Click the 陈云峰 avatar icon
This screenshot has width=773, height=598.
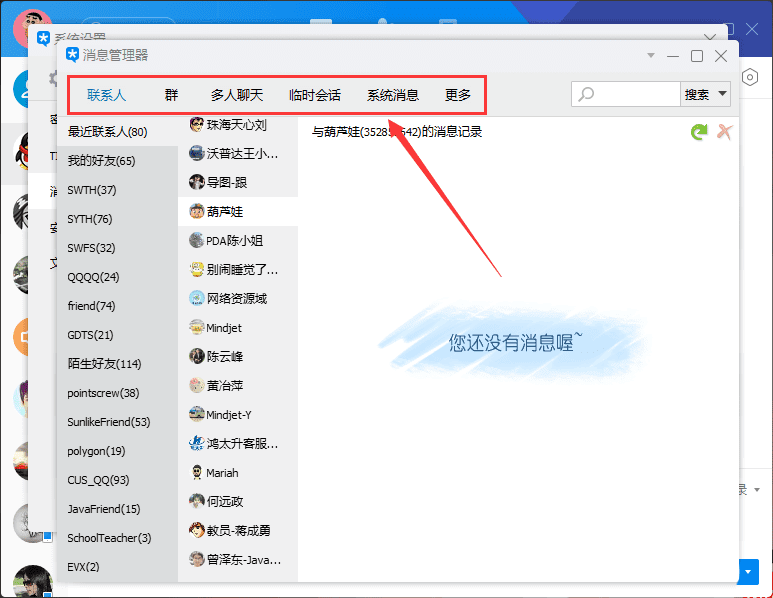click(197, 356)
